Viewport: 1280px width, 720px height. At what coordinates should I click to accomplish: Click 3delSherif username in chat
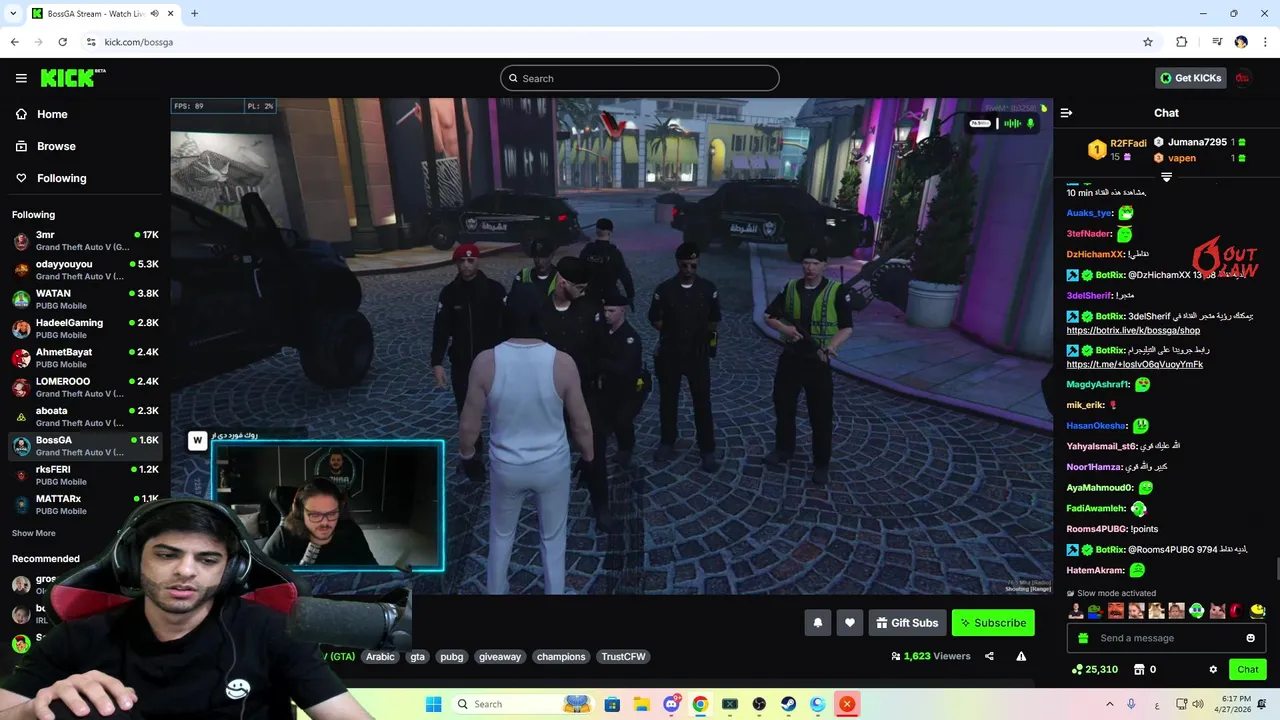click(1089, 295)
